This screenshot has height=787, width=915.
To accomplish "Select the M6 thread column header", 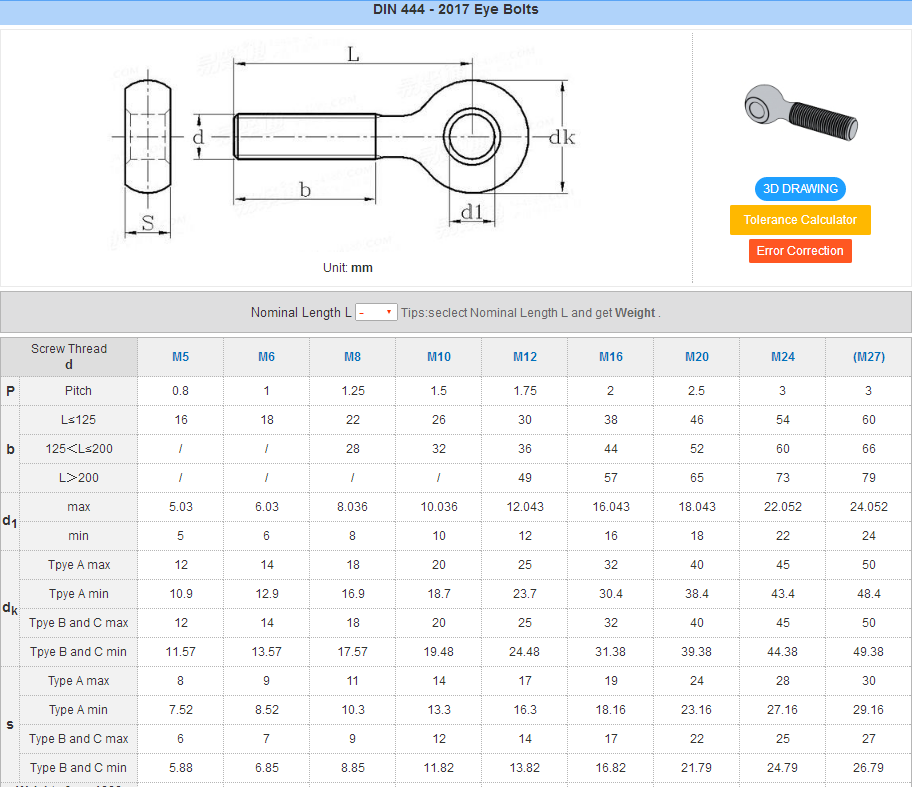I will point(266,356).
